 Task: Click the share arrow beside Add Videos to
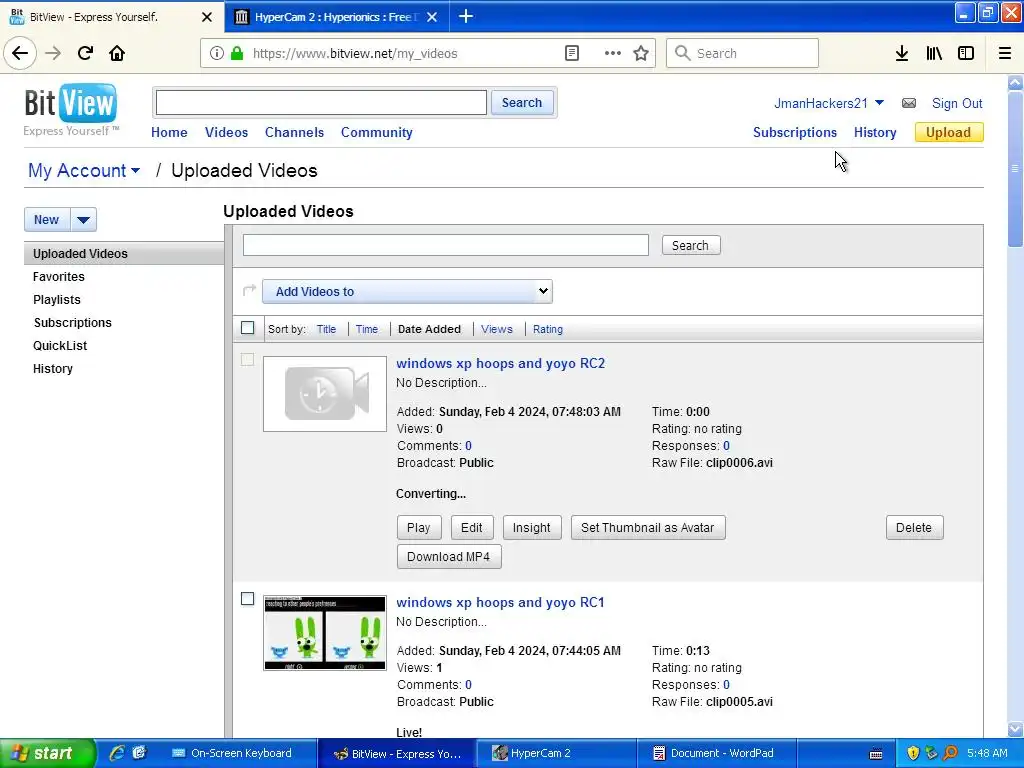pyautogui.click(x=249, y=290)
